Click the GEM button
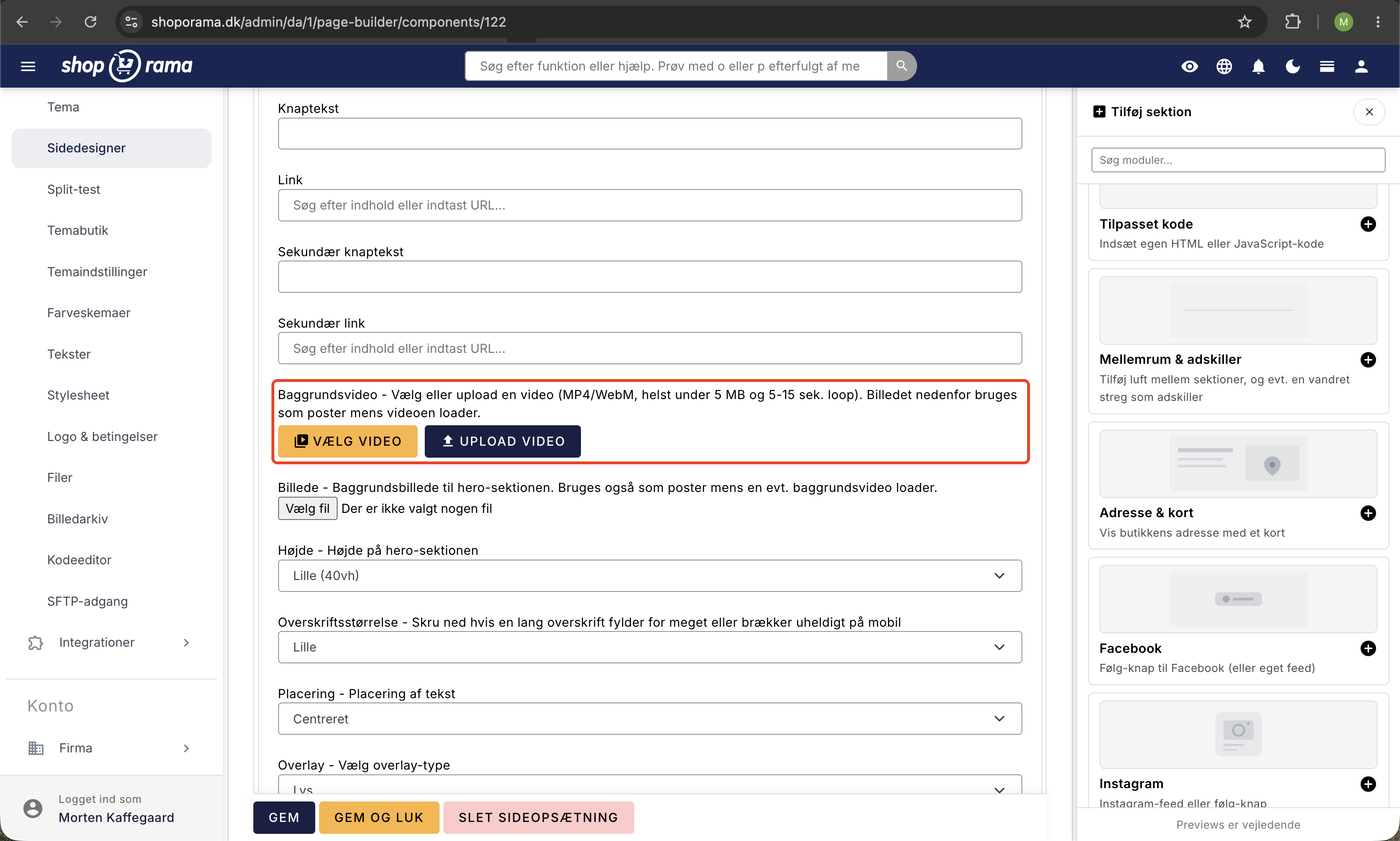 click(x=284, y=817)
